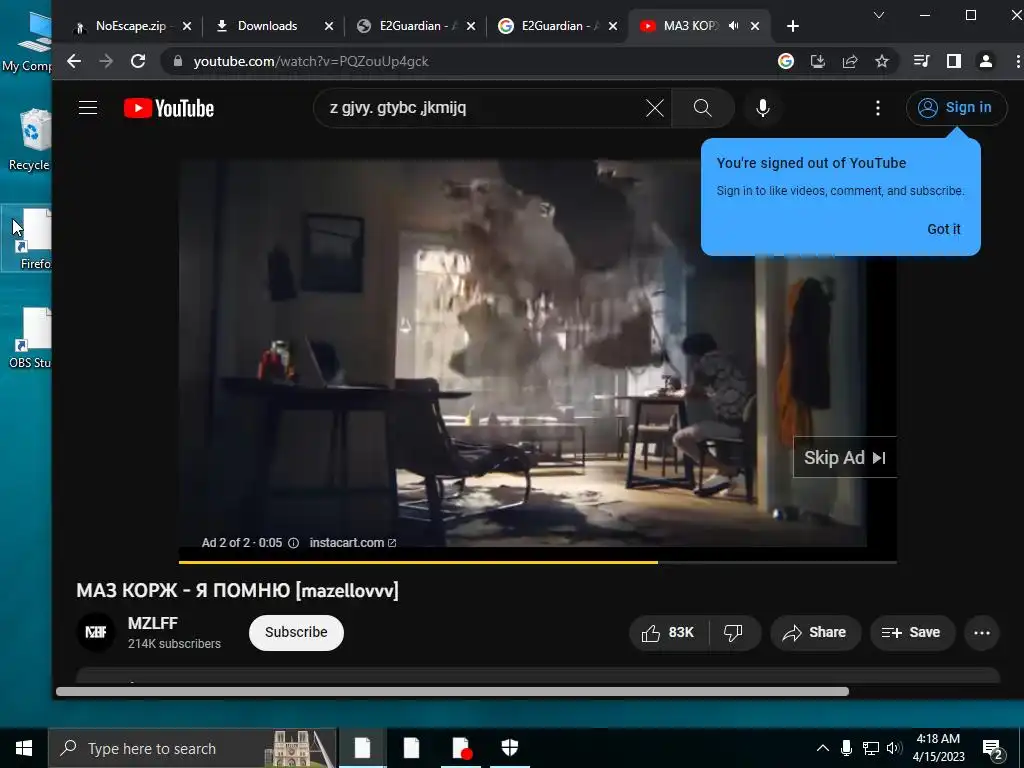Open clock showing 4:18 AM
1024x768 pixels.
(938, 748)
